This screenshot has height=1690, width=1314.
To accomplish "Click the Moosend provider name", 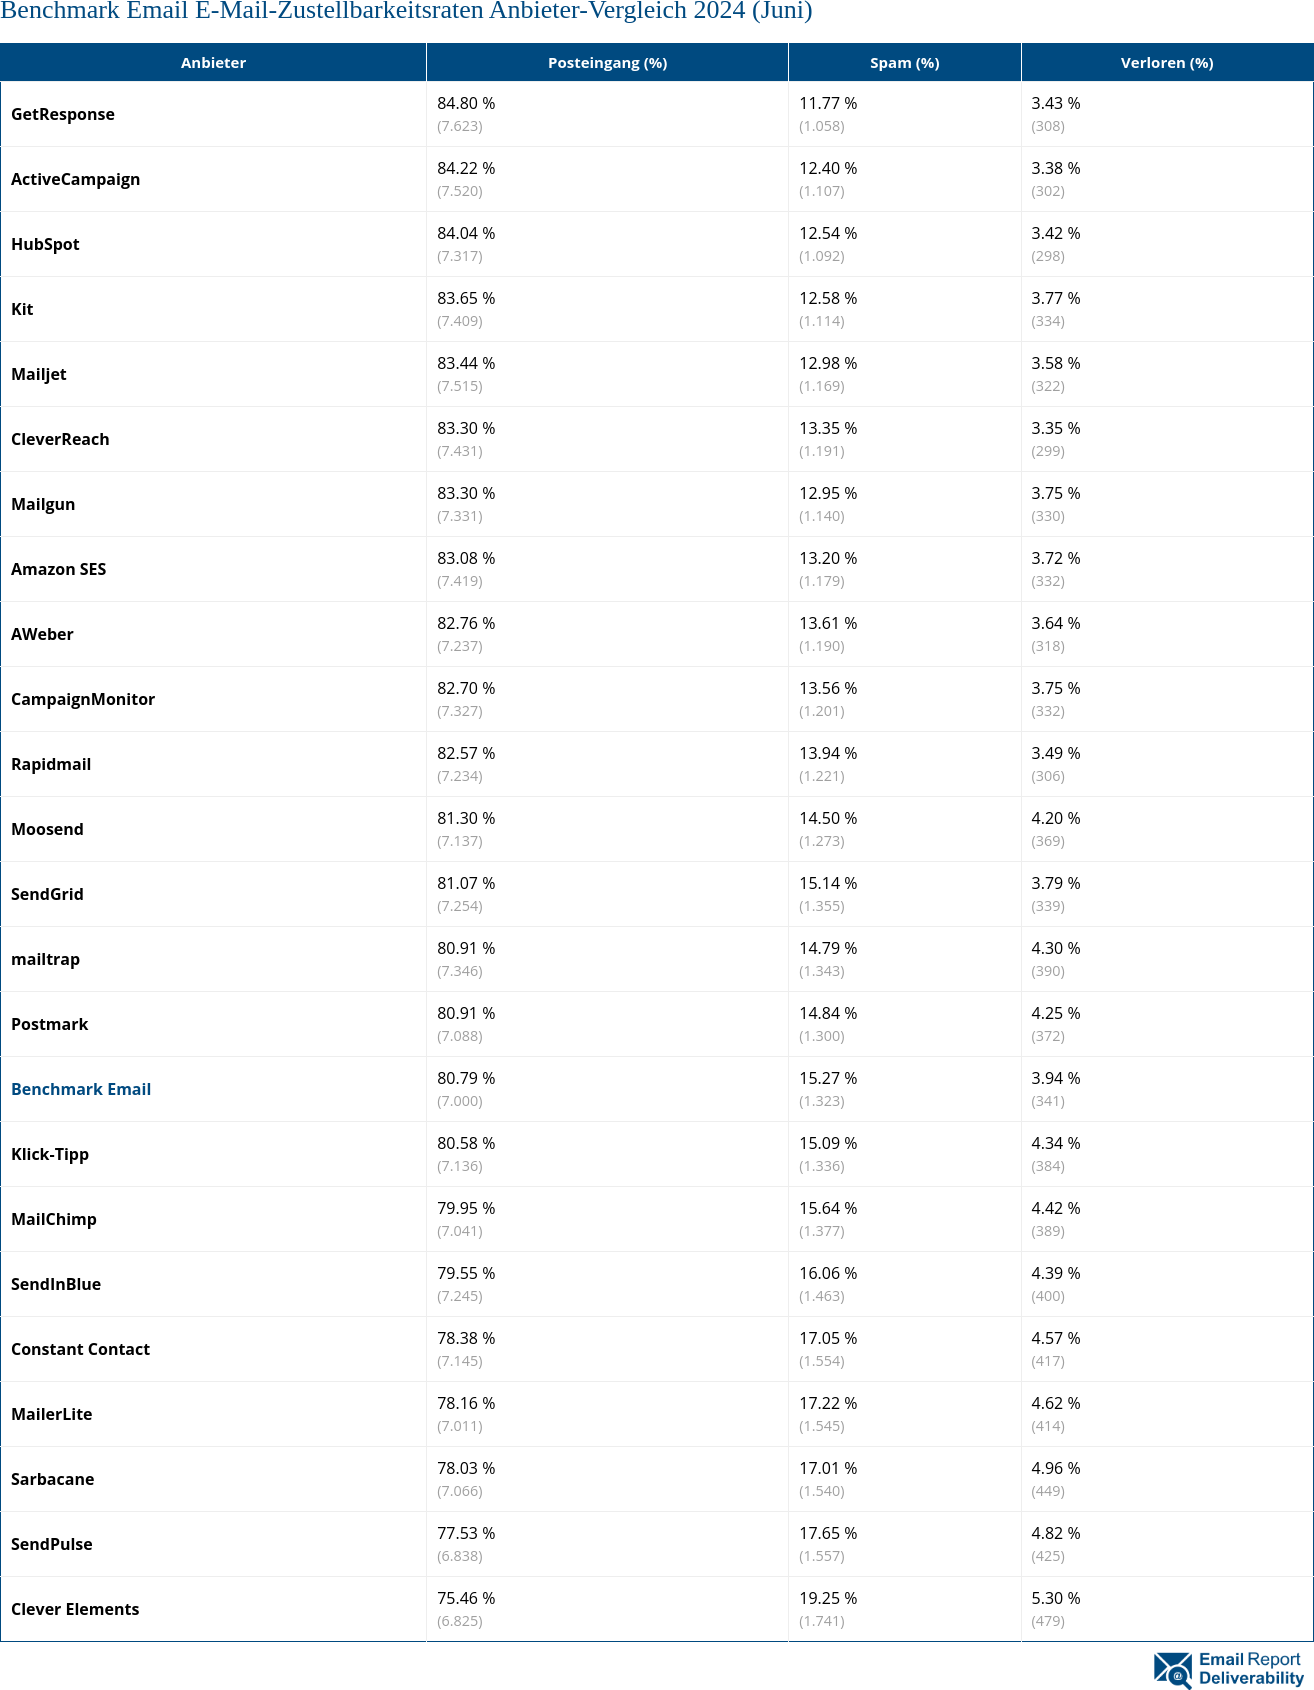I will pyautogui.click(x=47, y=829).
